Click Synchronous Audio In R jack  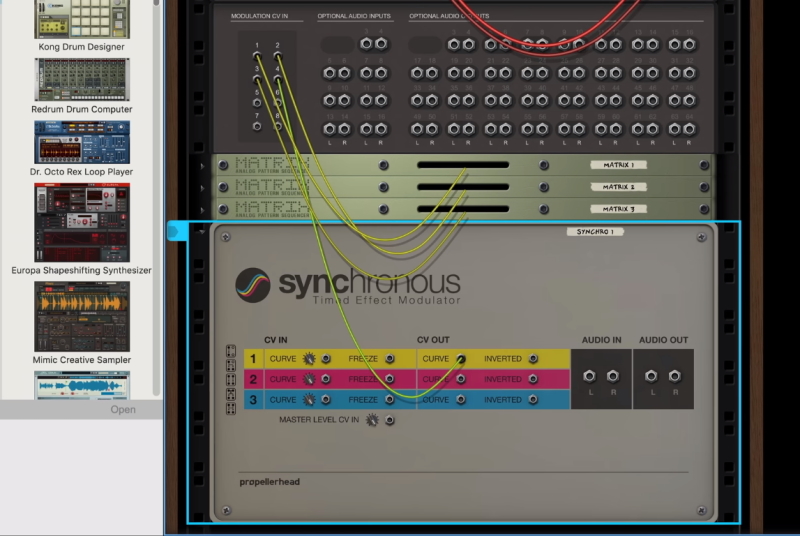pyautogui.click(x=613, y=376)
